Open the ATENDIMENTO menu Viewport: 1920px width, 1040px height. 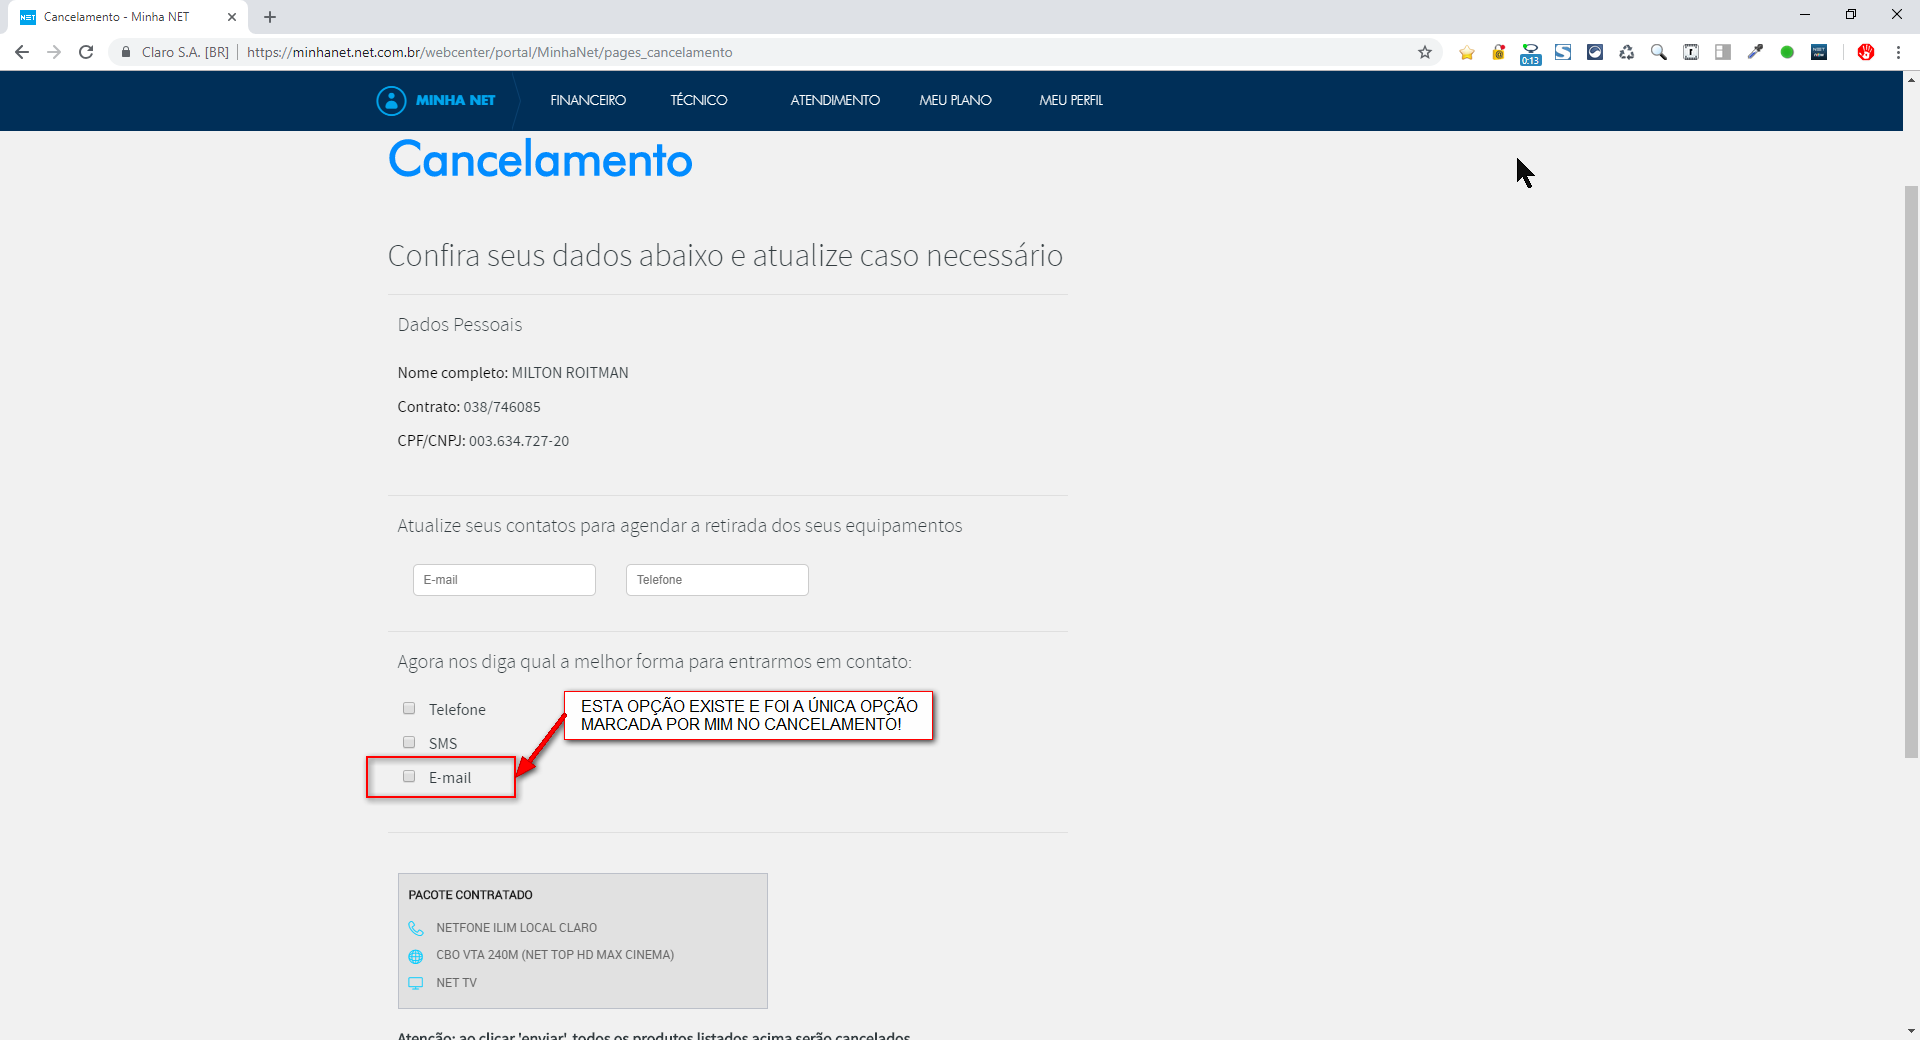tap(835, 100)
